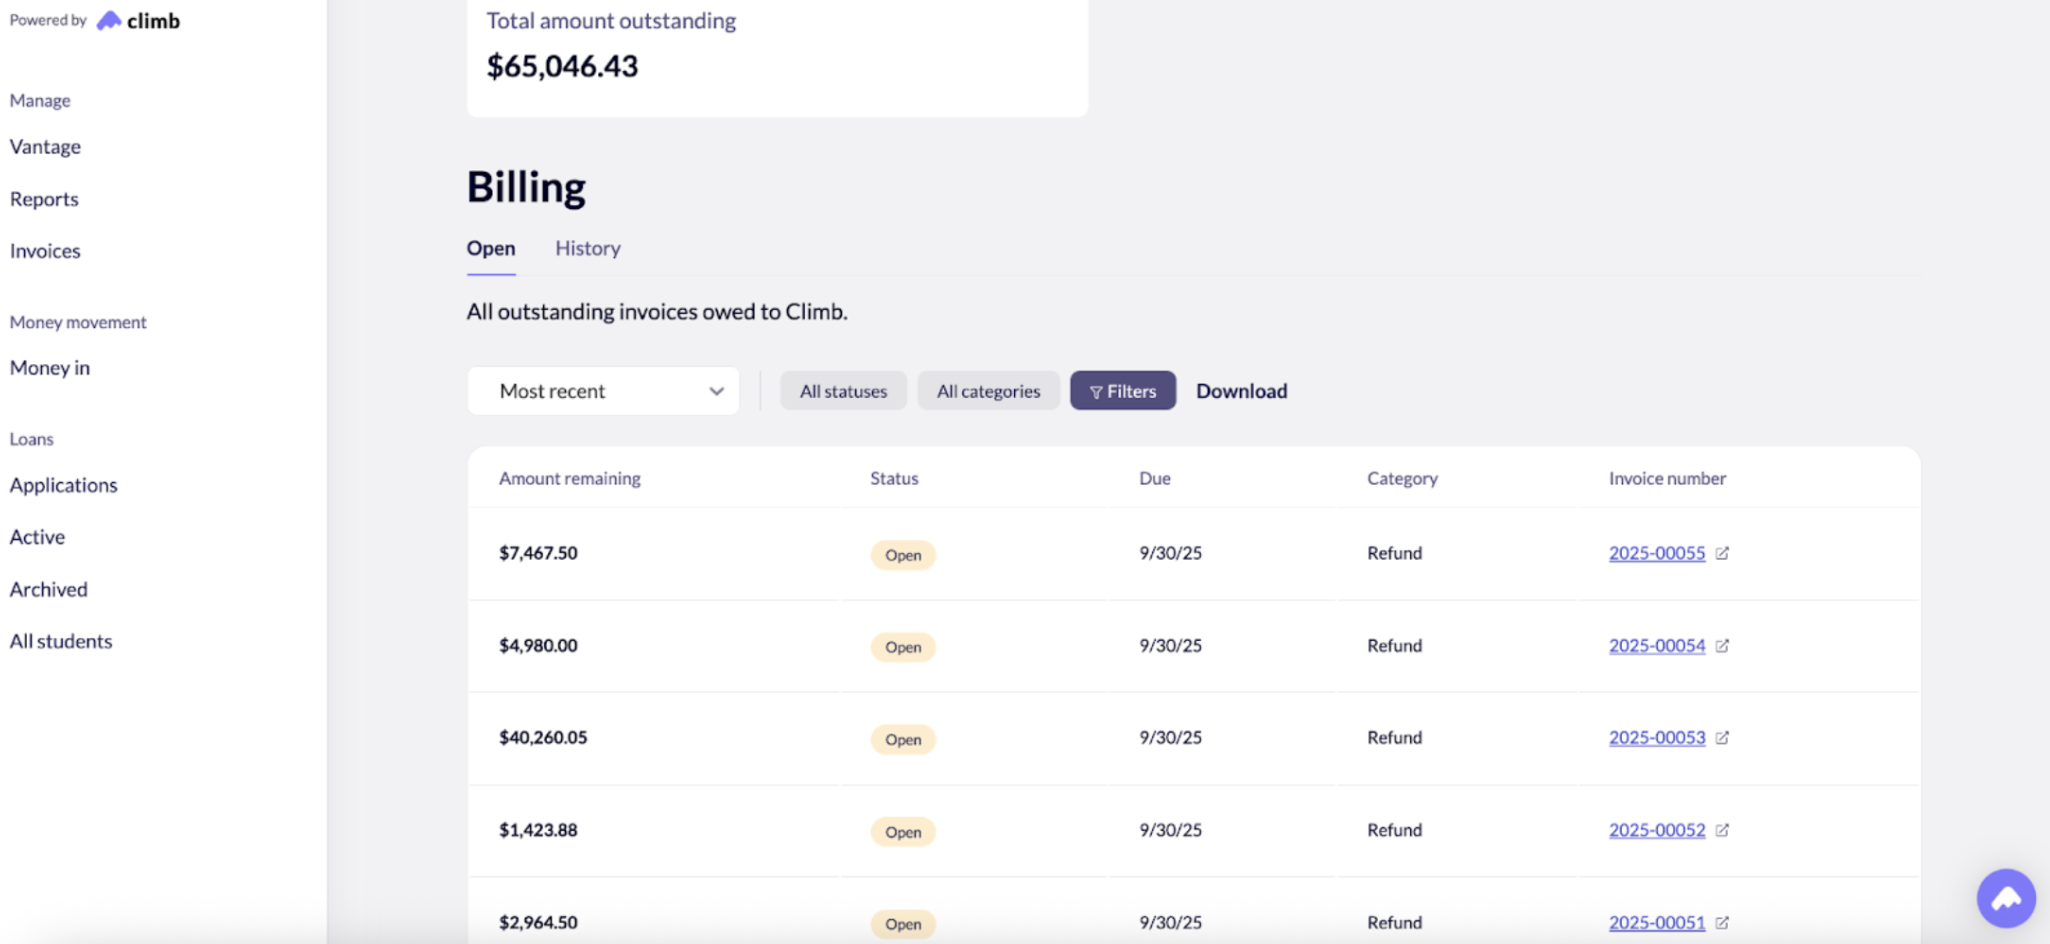This screenshot has height=944, width=2050.
Task: Click external link icon beside invoice 2025-00055
Action: (1722, 553)
